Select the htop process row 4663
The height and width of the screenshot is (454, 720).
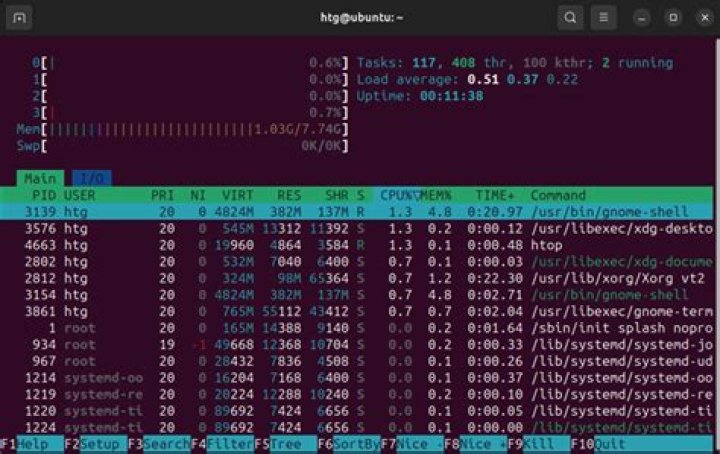click(357, 245)
